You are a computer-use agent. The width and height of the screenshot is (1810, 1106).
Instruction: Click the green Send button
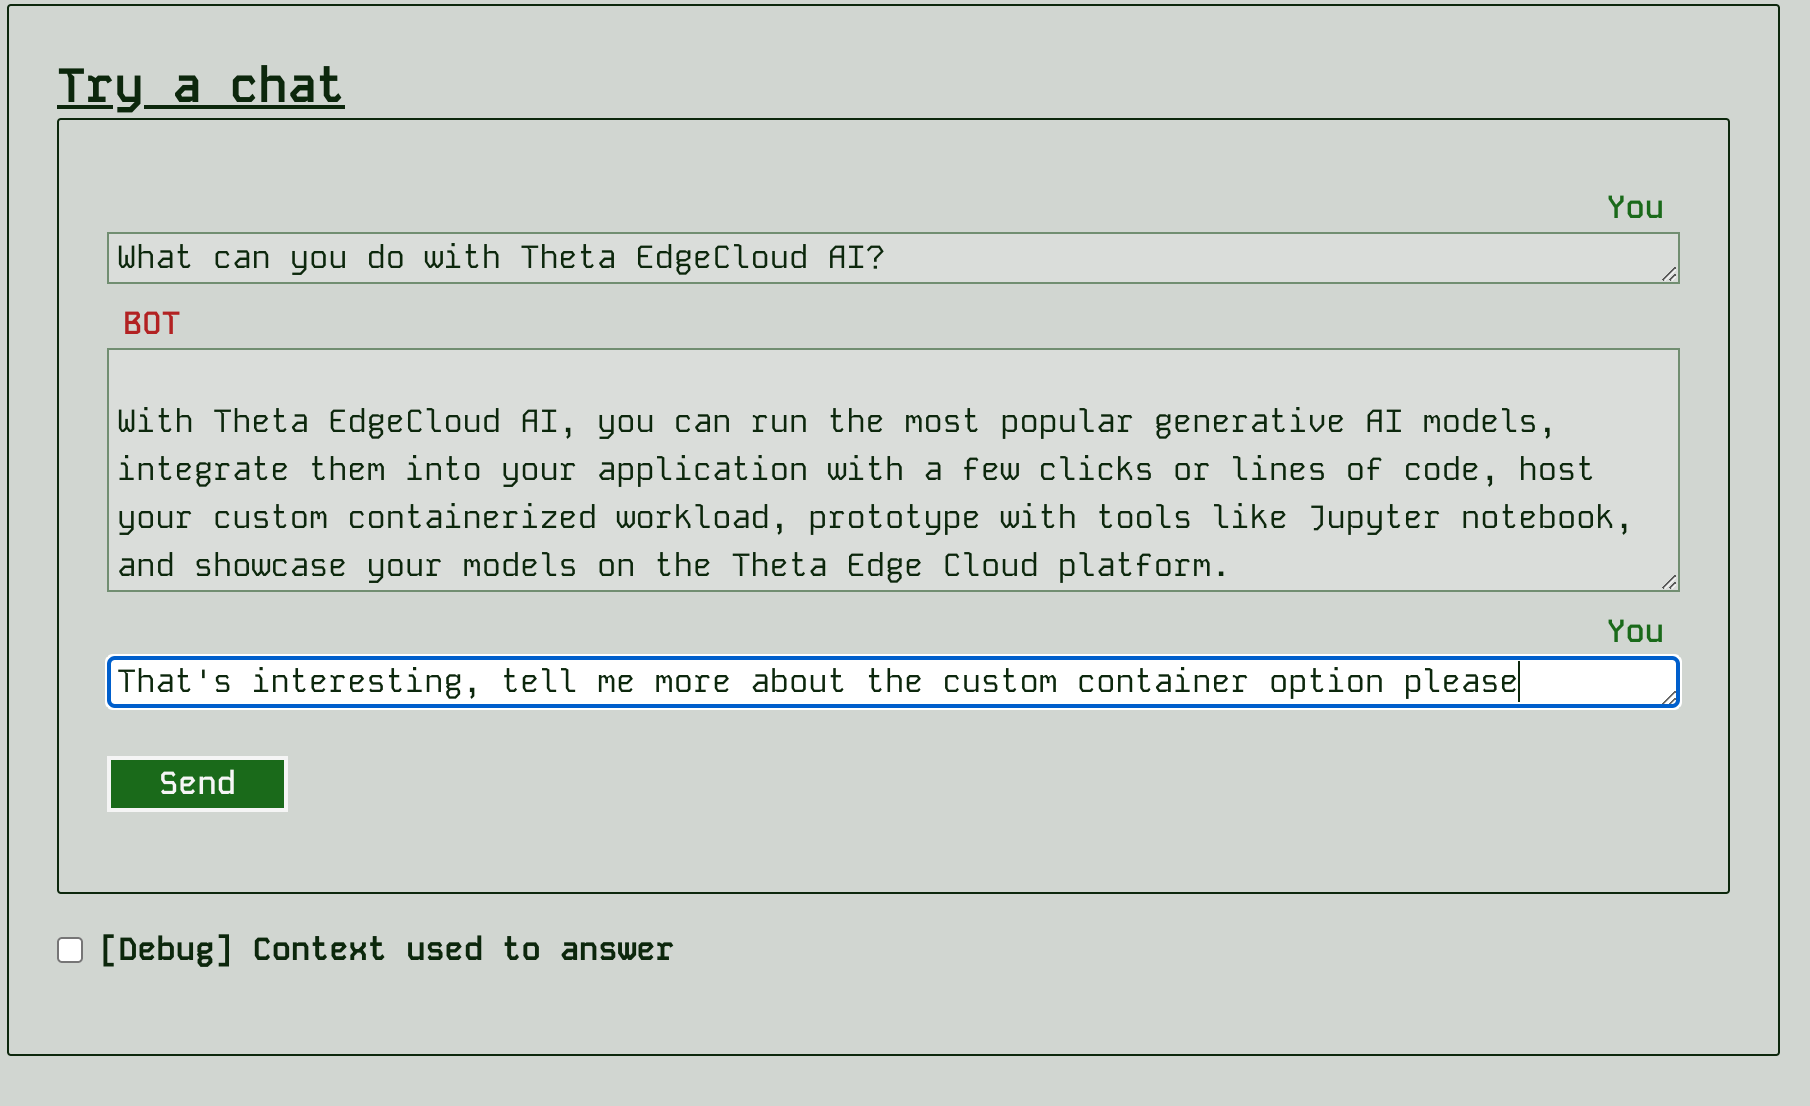tap(197, 783)
